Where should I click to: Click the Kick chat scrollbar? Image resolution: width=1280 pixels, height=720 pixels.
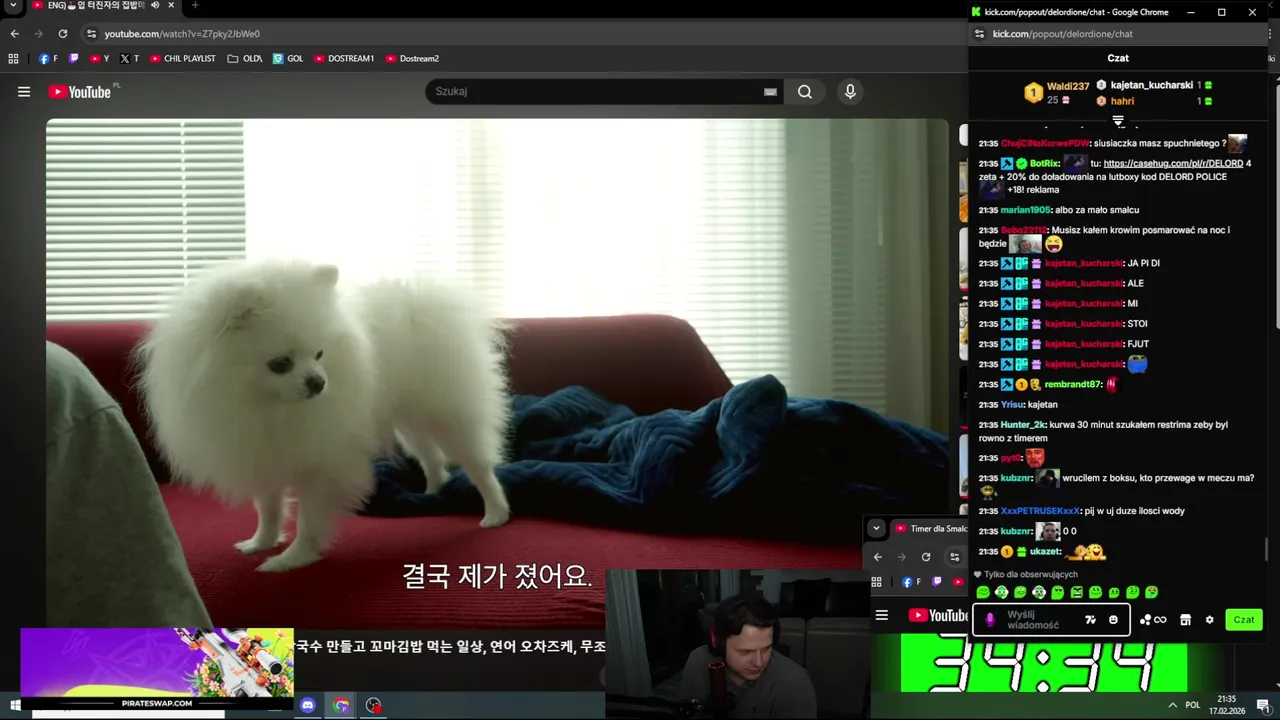[1266, 549]
